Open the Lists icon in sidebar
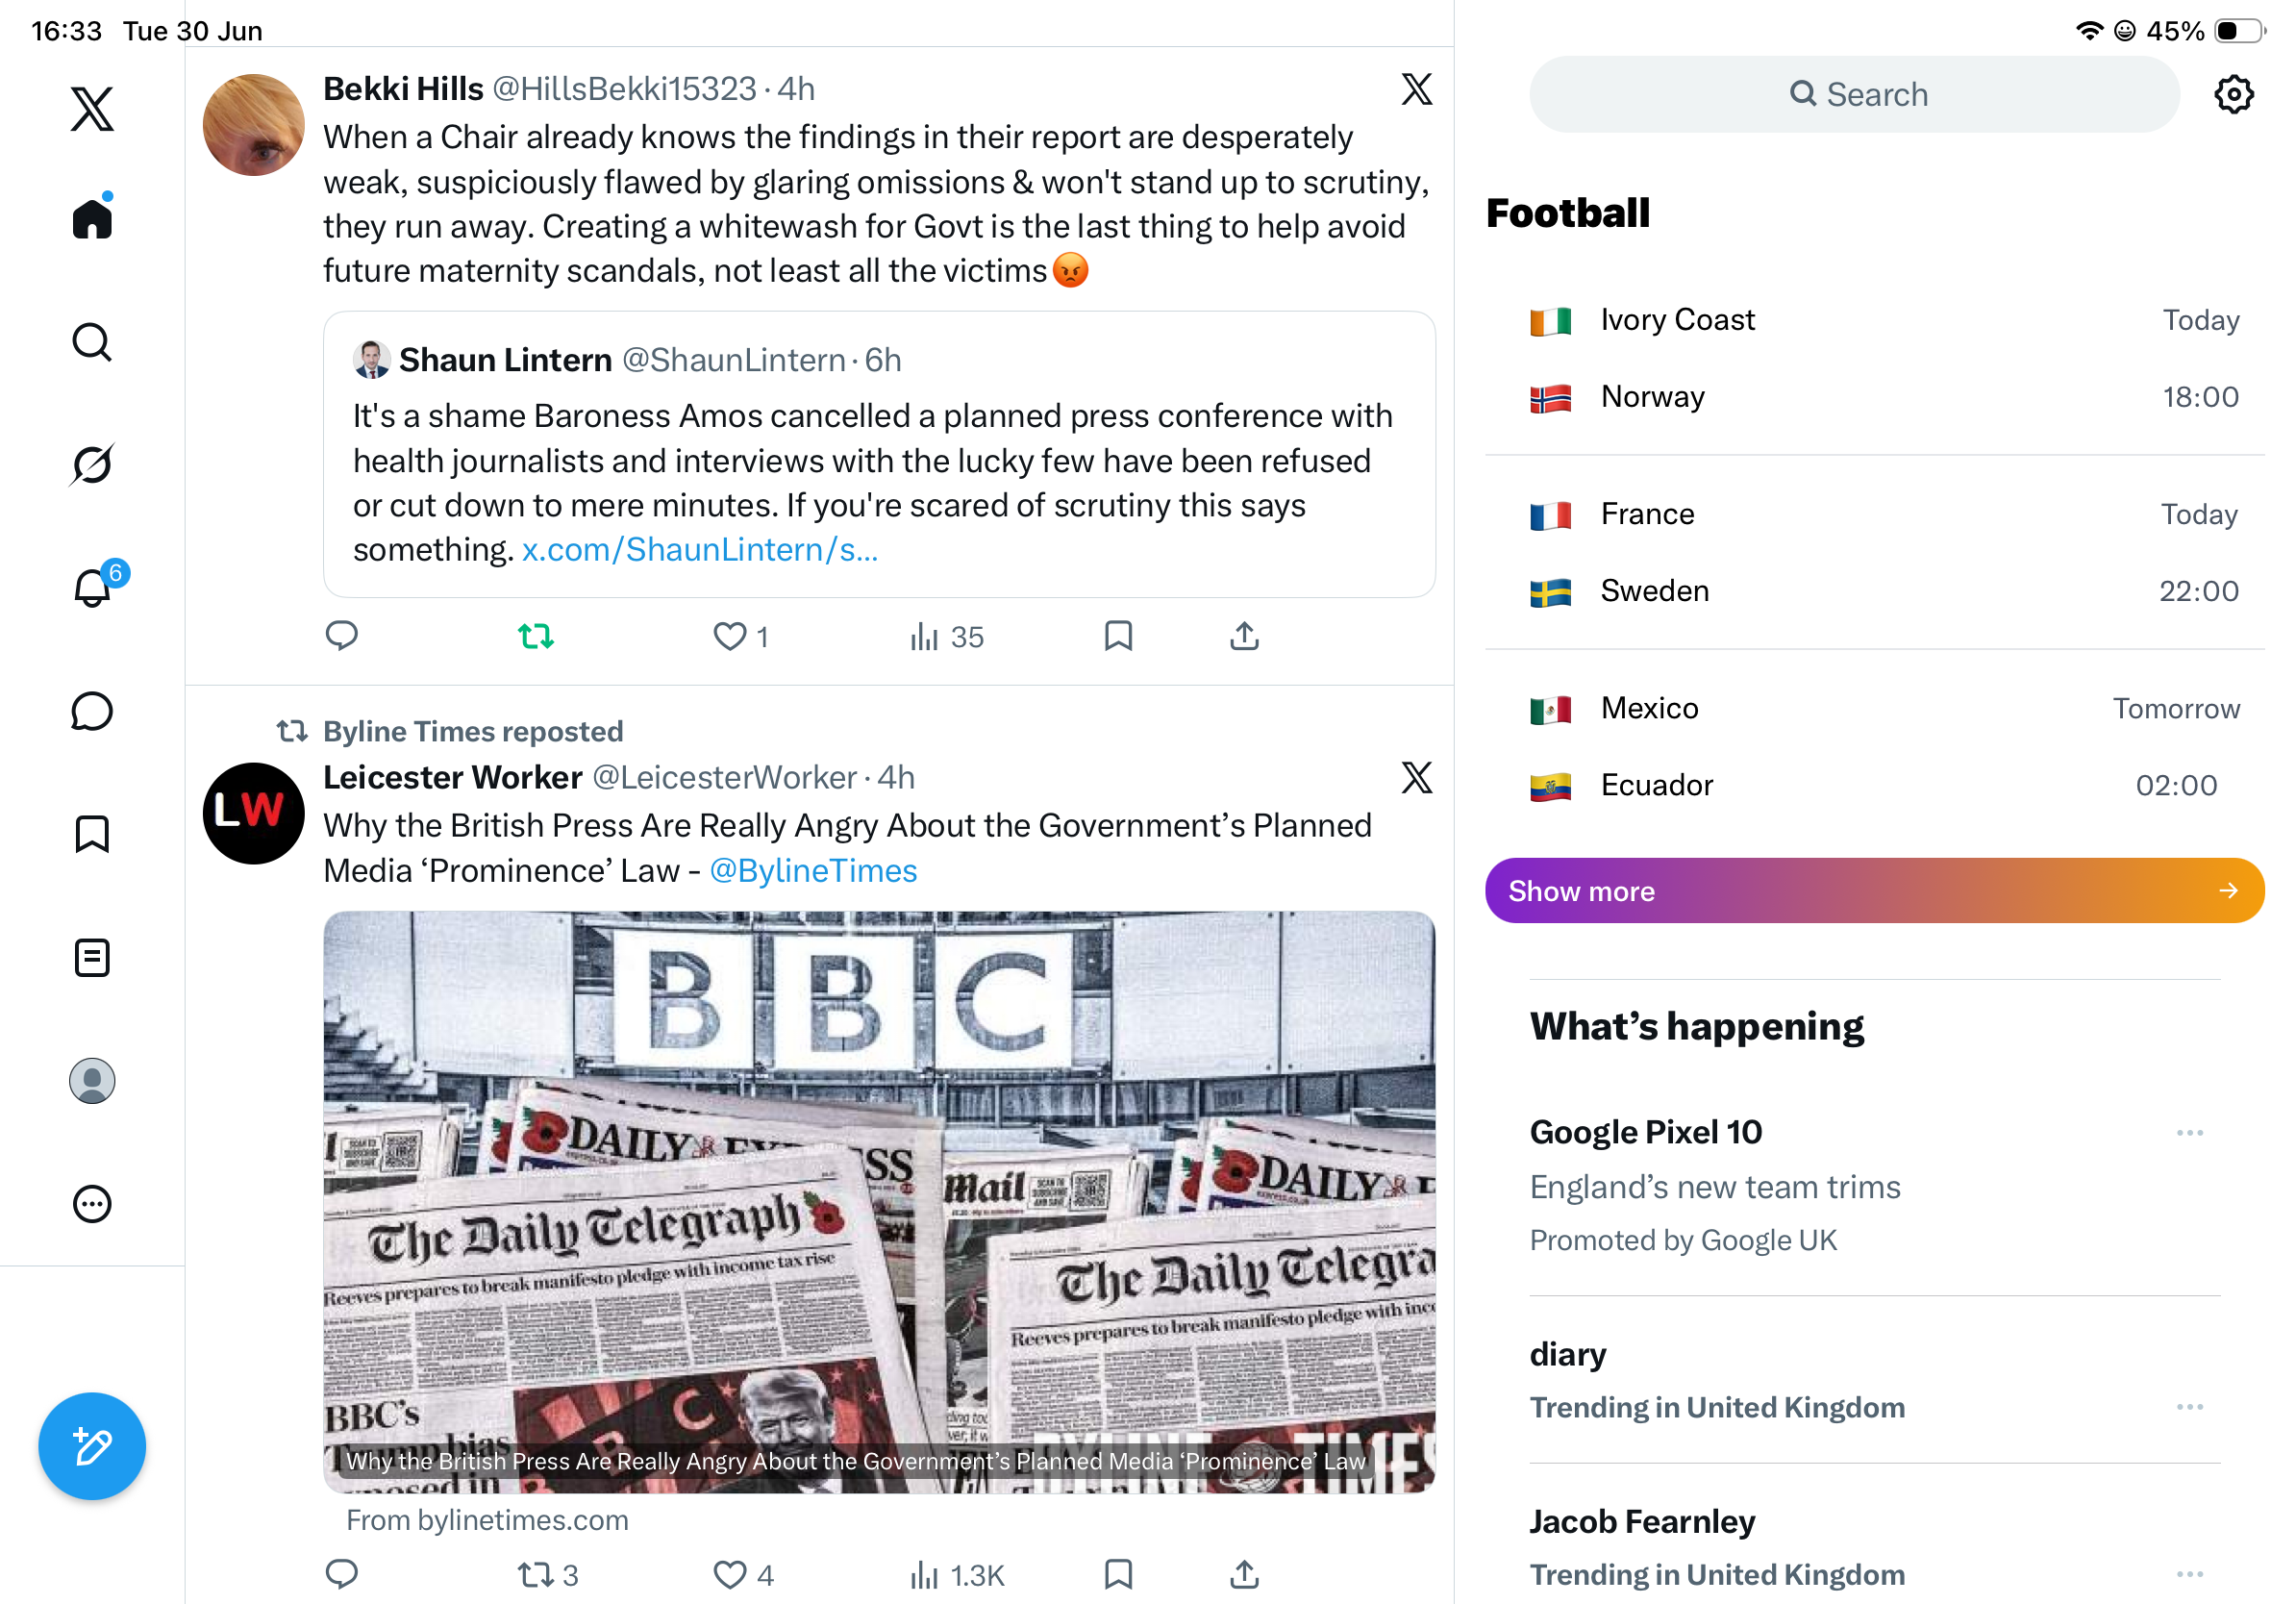Viewport: 2296px width, 1604px height. (x=92, y=958)
